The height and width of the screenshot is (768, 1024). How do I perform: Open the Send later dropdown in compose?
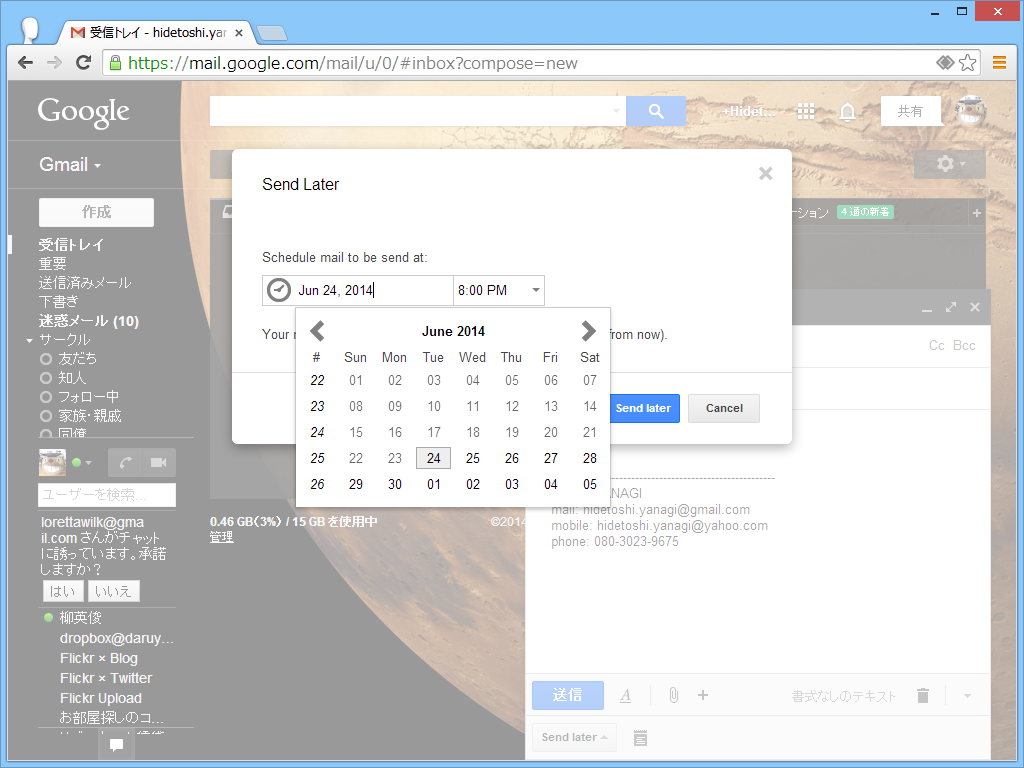click(573, 737)
